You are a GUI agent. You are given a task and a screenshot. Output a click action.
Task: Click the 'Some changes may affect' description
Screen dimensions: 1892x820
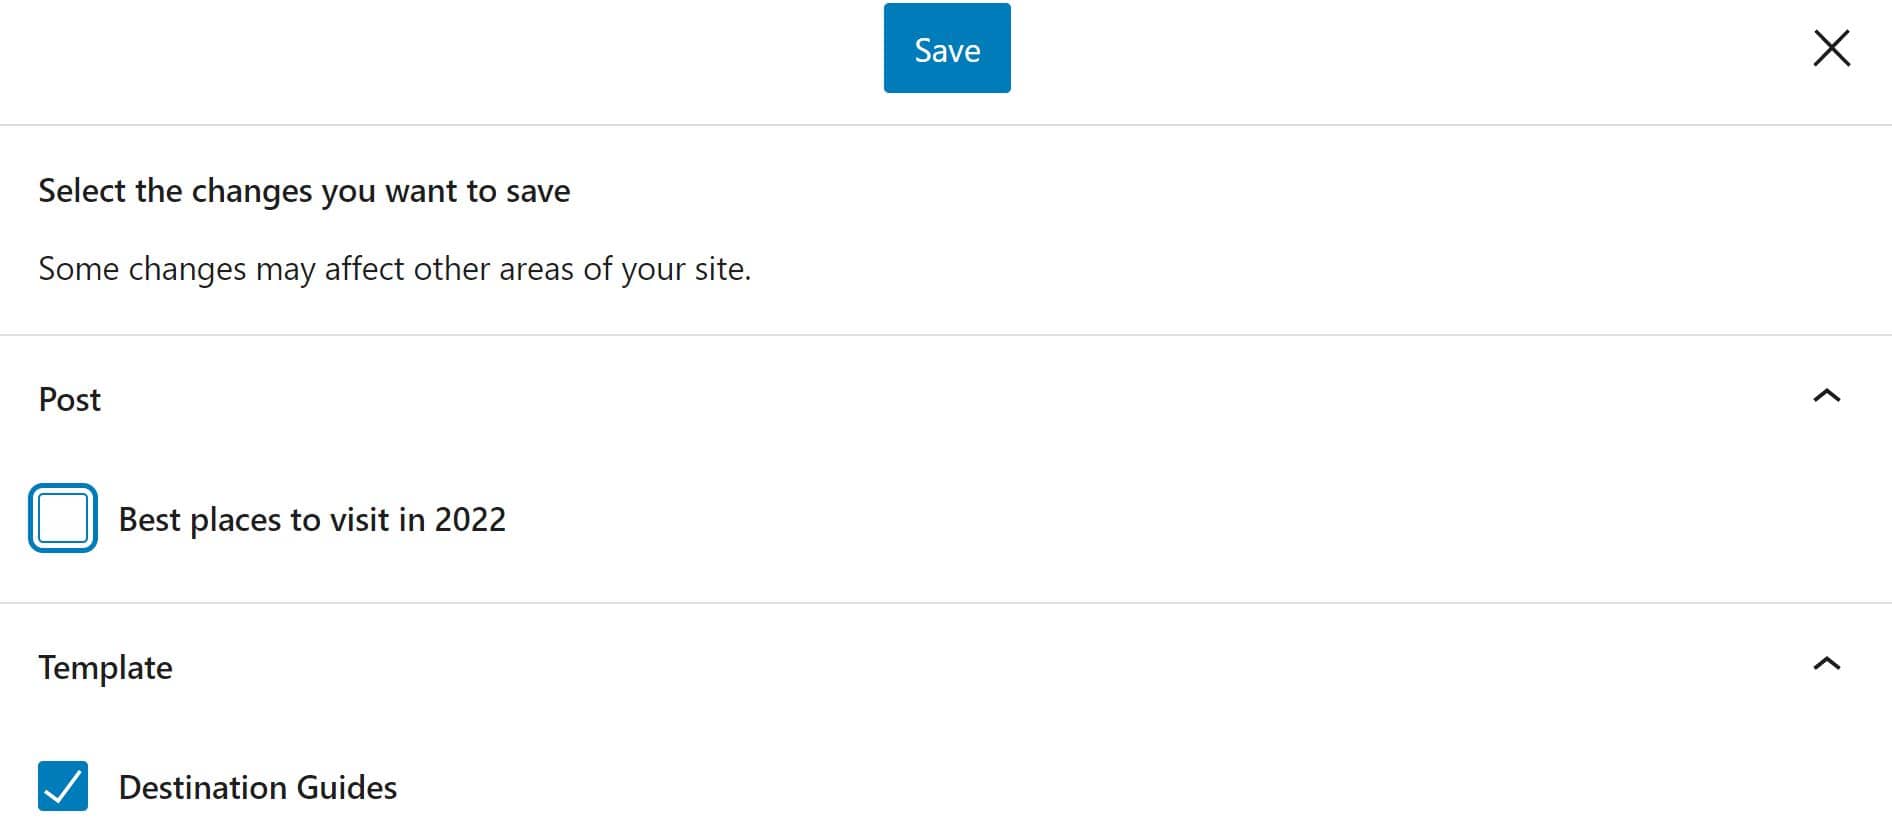point(394,269)
